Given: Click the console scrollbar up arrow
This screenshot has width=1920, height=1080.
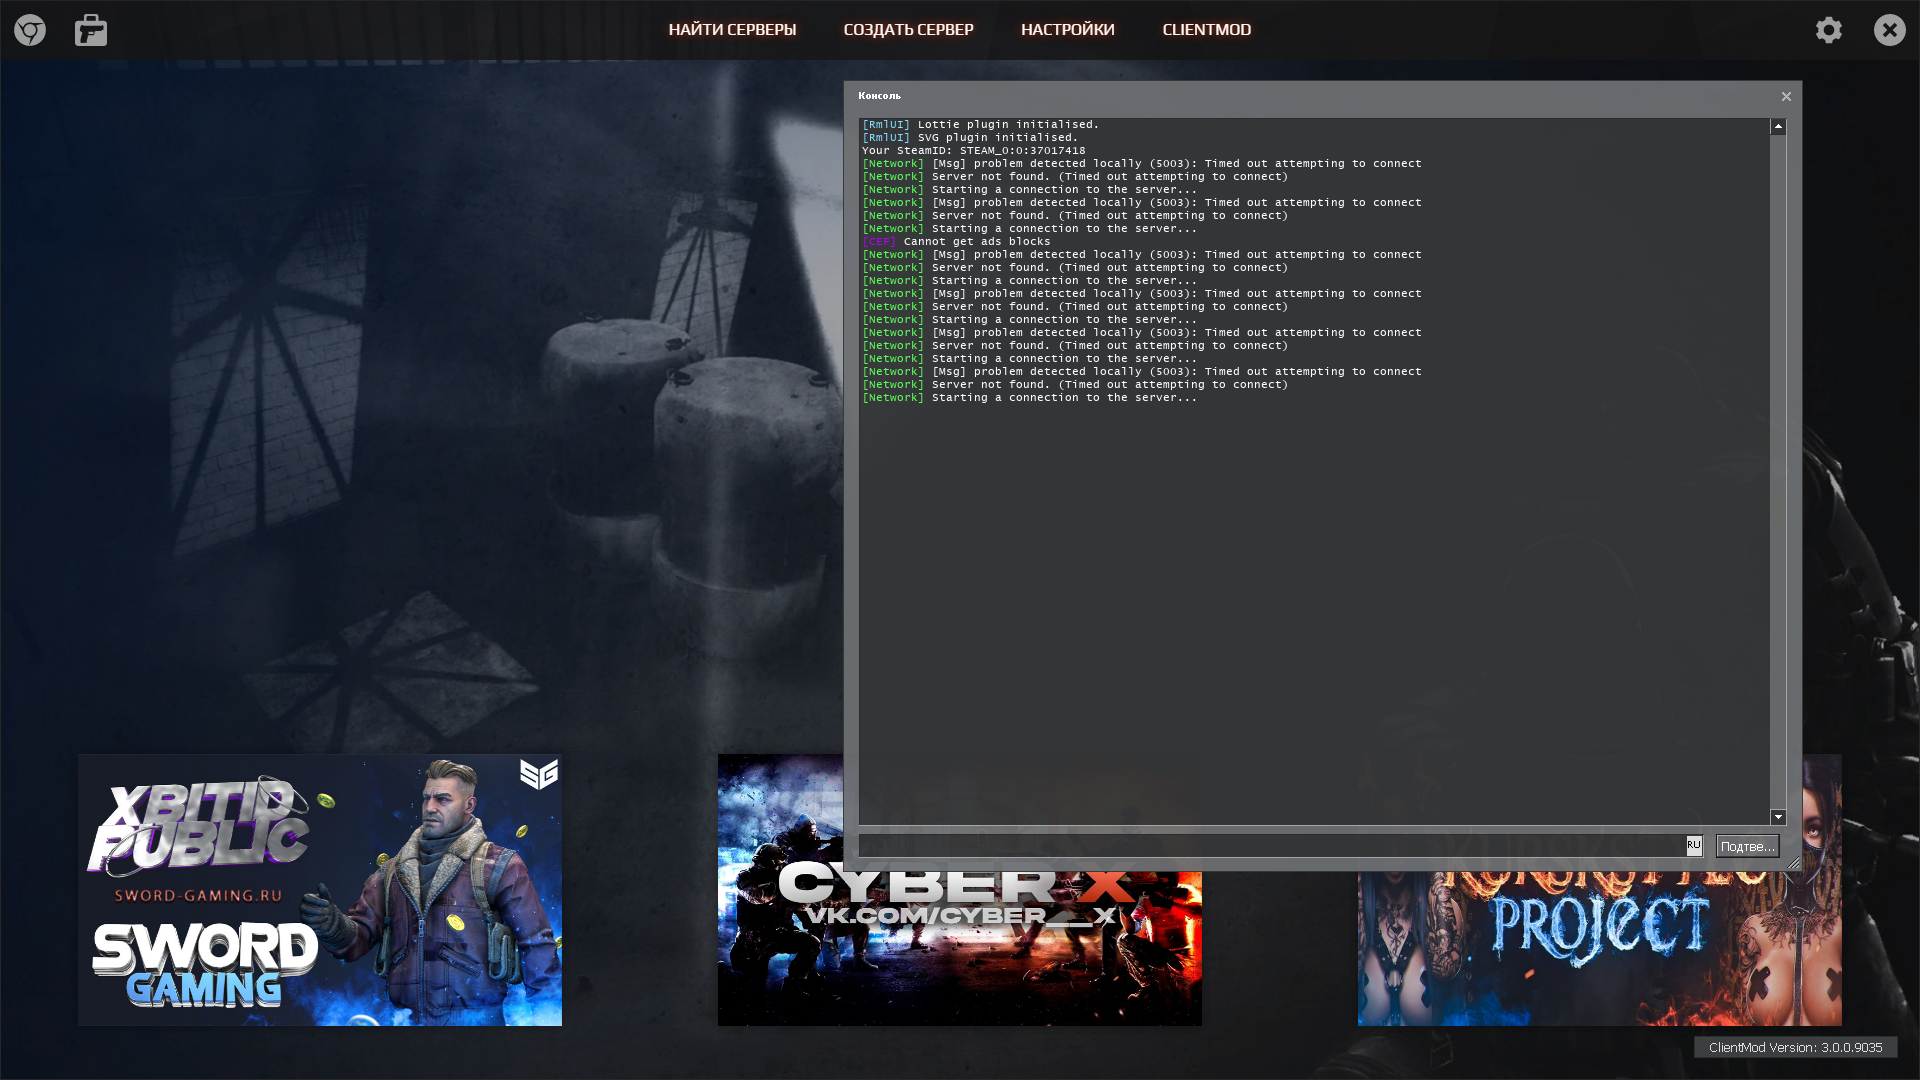Looking at the screenshot, I should pyautogui.click(x=1778, y=127).
